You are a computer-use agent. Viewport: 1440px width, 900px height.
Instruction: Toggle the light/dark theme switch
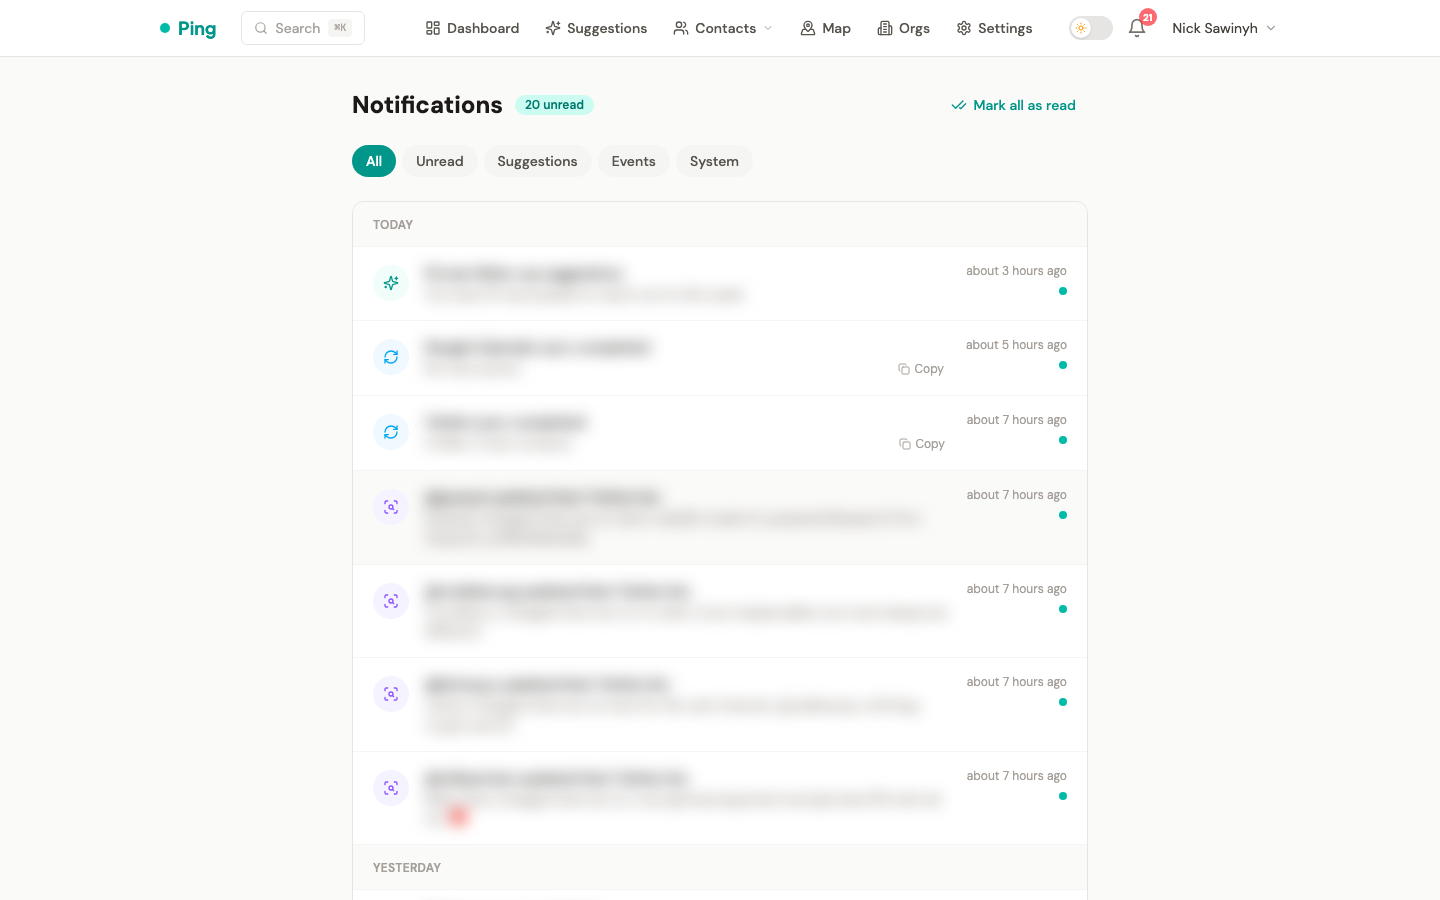[1091, 28]
